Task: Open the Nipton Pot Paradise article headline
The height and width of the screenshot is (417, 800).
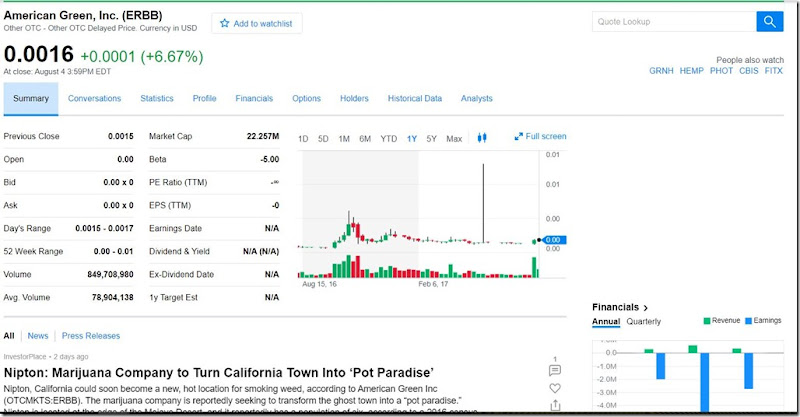Action: [x=219, y=373]
